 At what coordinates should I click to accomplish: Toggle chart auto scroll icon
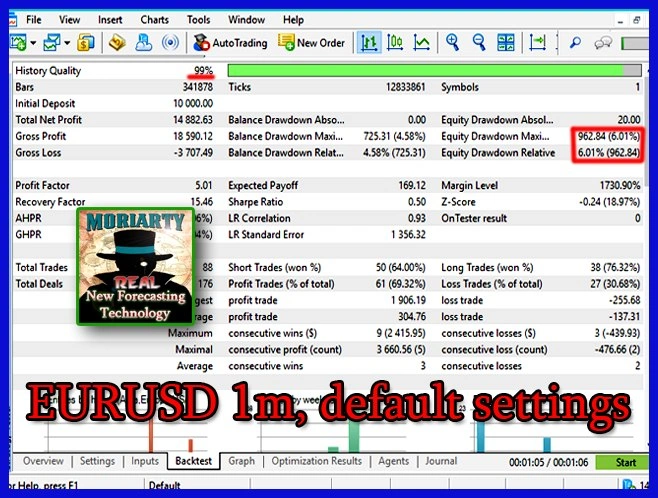click(538, 43)
